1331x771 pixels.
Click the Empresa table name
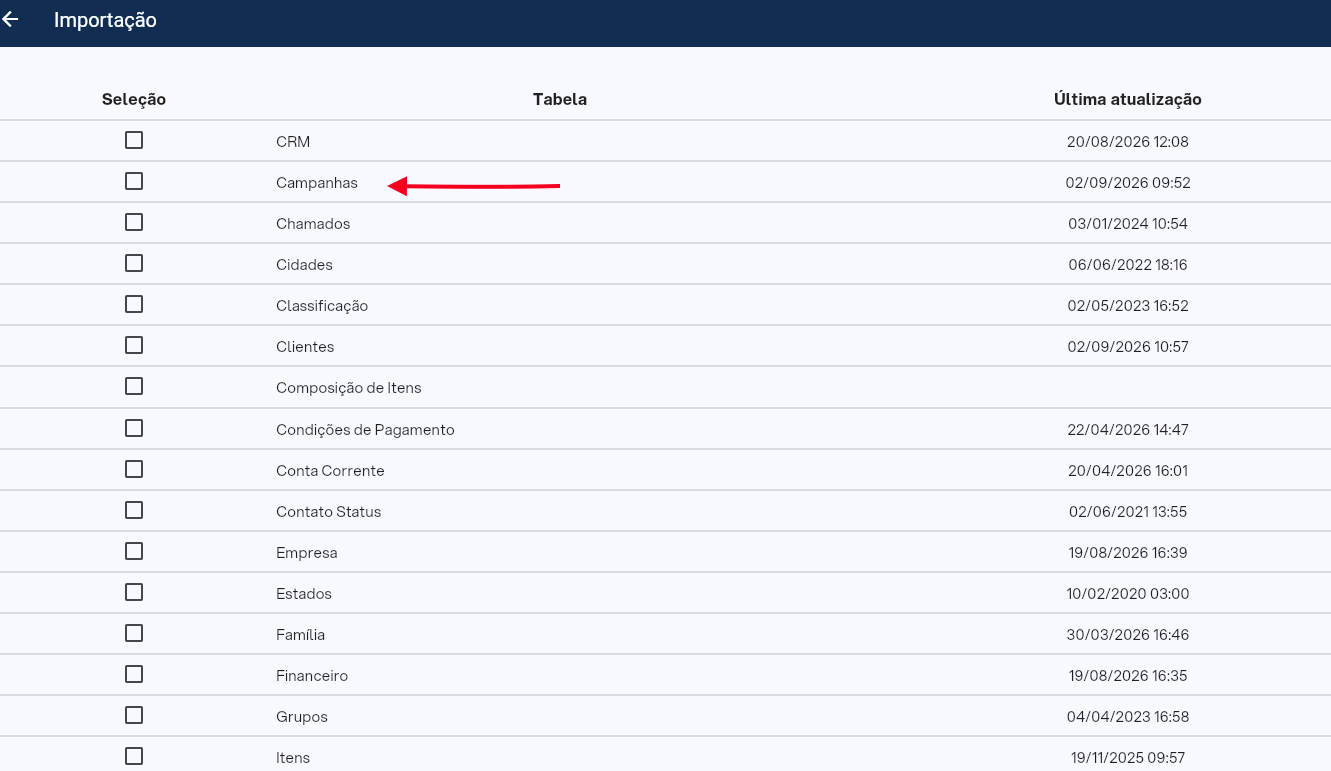click(x=307, y=553)
